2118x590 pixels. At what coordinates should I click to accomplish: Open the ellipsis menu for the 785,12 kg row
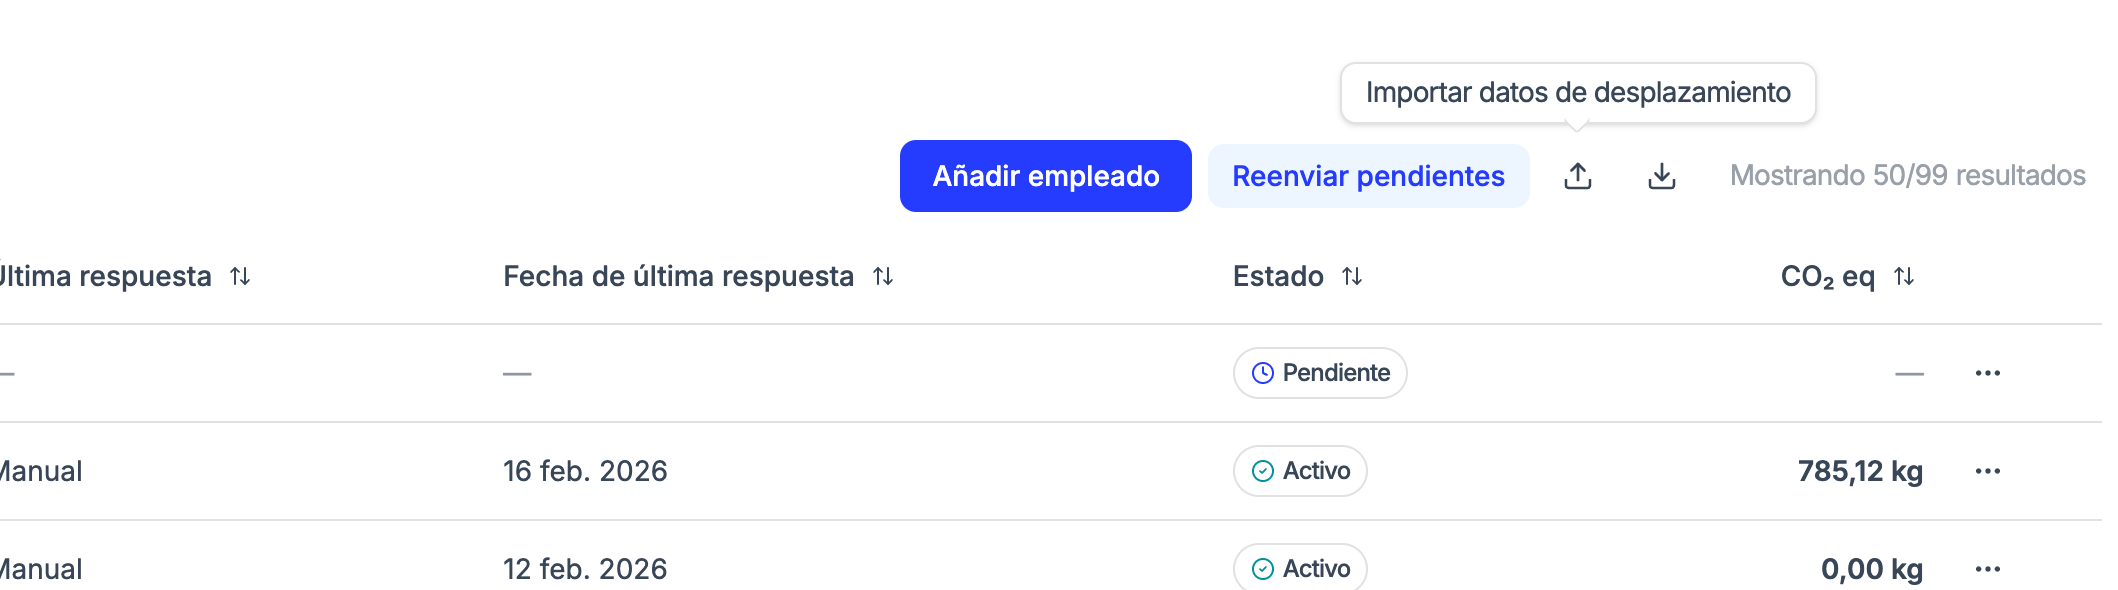tap(1987, 470)
